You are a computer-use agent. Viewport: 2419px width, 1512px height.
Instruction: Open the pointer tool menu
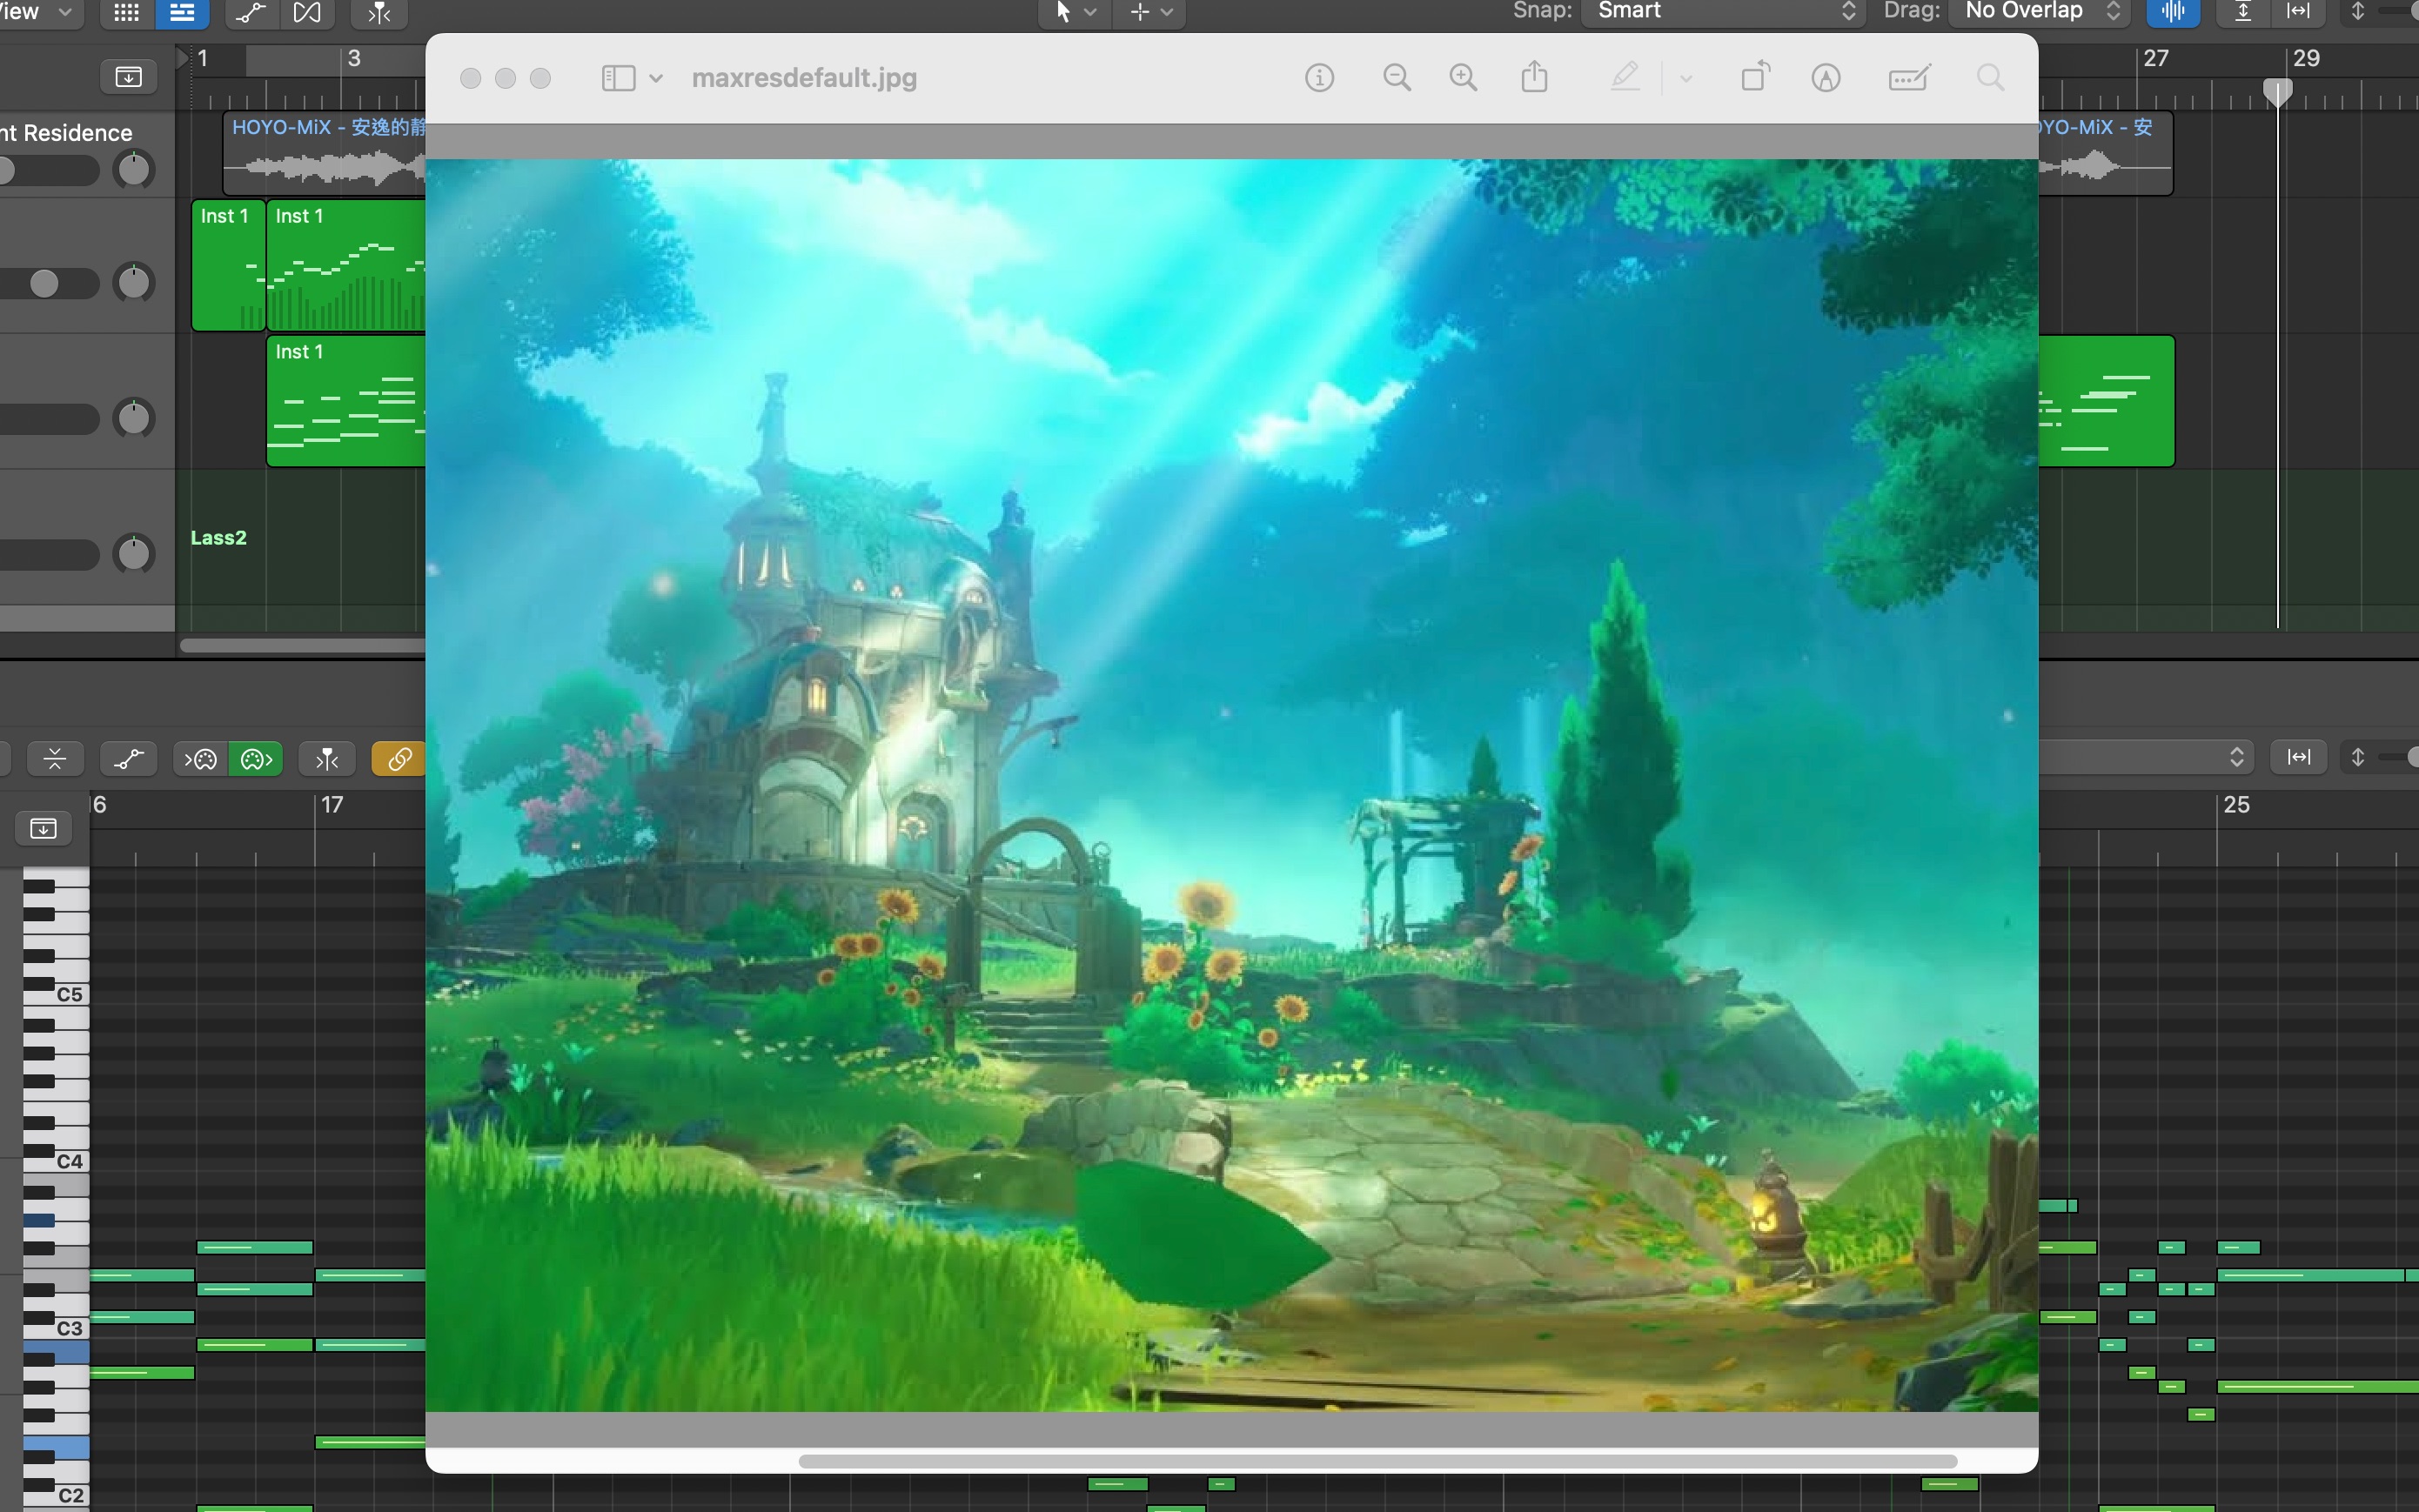pos(1075,12)
